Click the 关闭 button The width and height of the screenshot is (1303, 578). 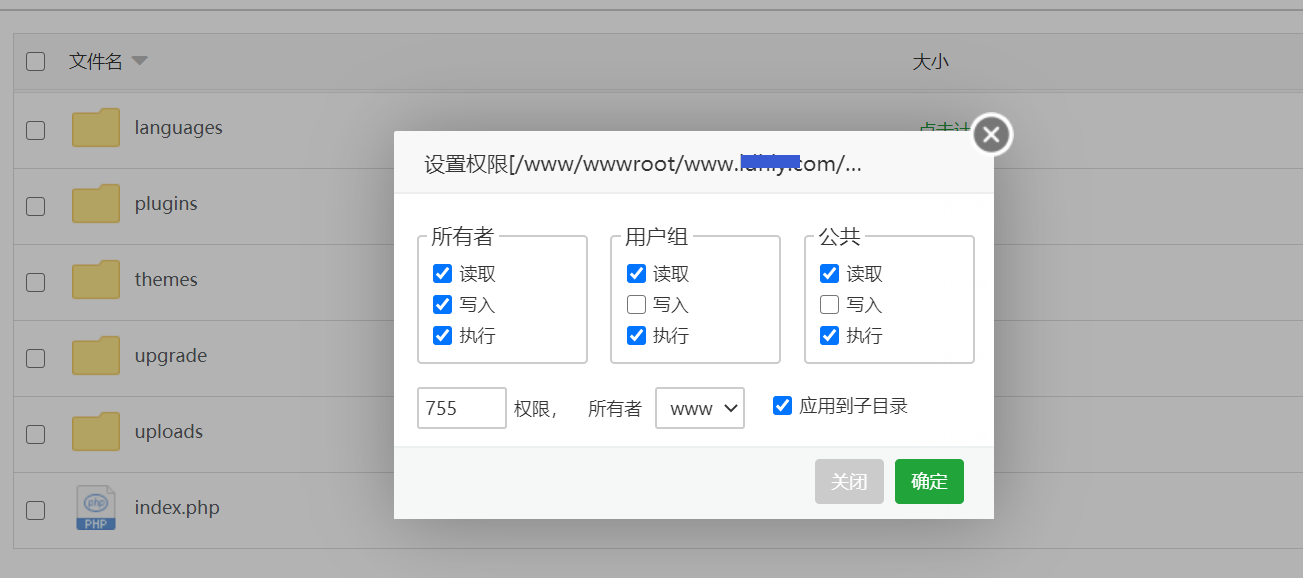(849, 481)
